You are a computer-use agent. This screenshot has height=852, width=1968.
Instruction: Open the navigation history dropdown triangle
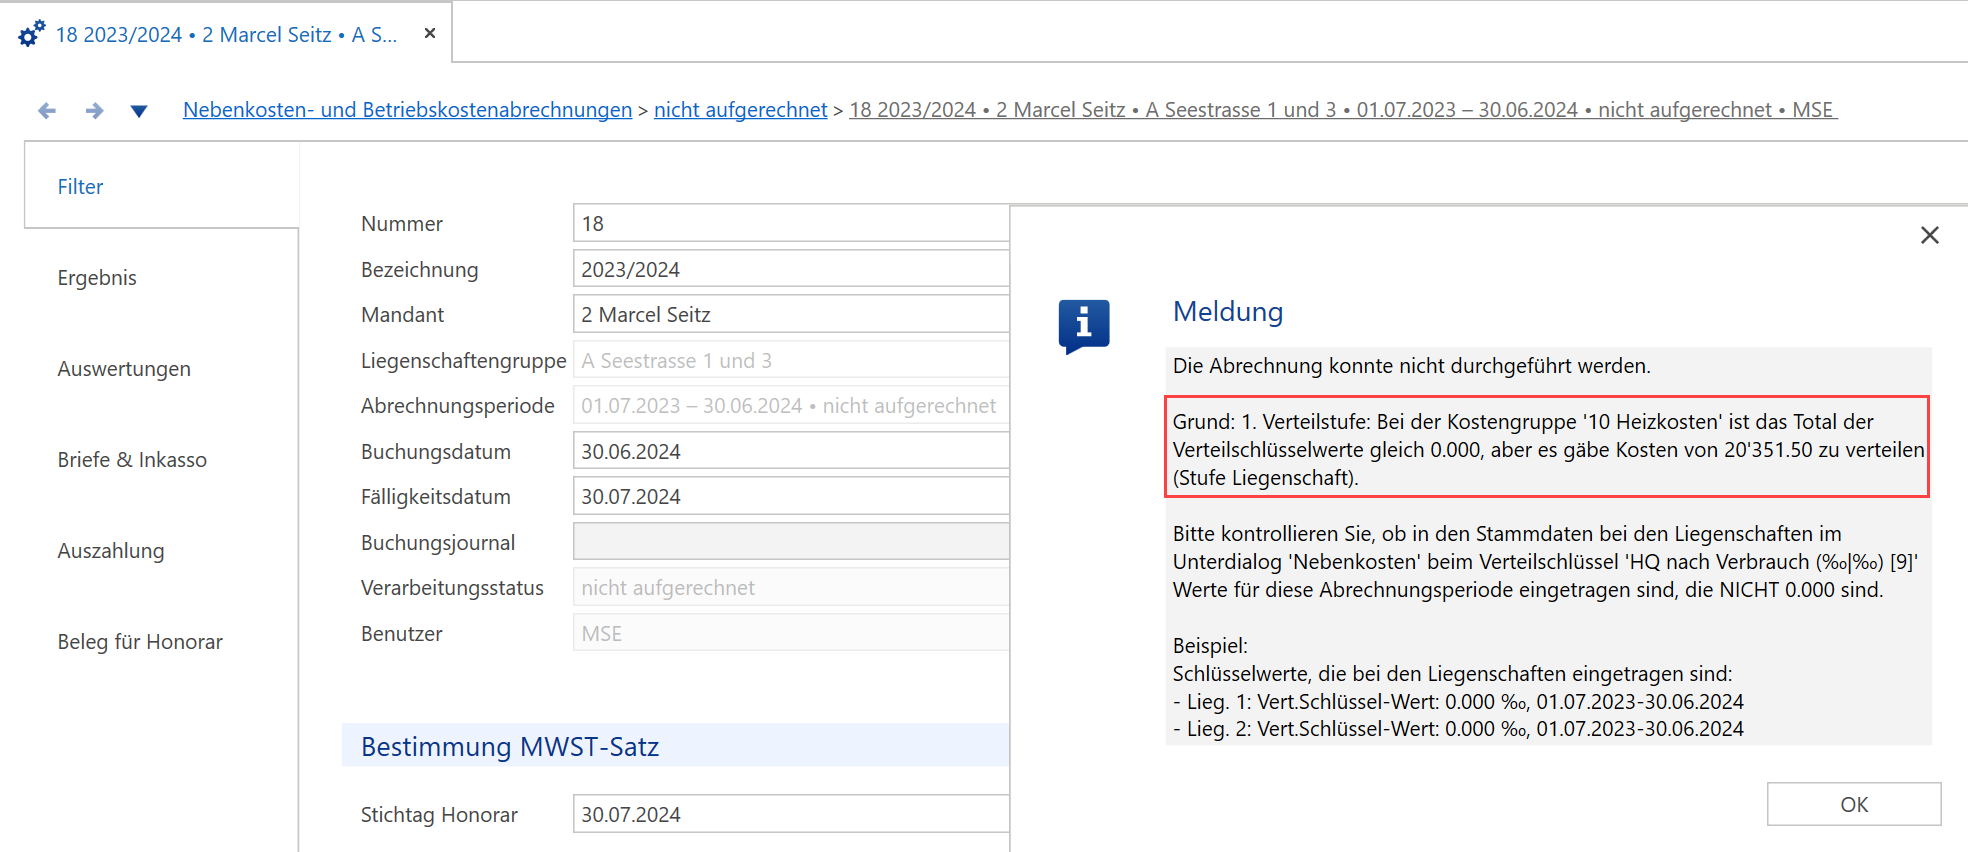pyautogui.click(x=139, y=111)
